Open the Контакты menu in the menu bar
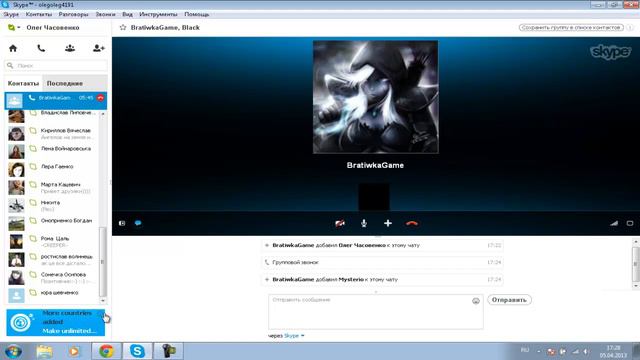This screenshot has width=640, height=360. coord(39,14)
